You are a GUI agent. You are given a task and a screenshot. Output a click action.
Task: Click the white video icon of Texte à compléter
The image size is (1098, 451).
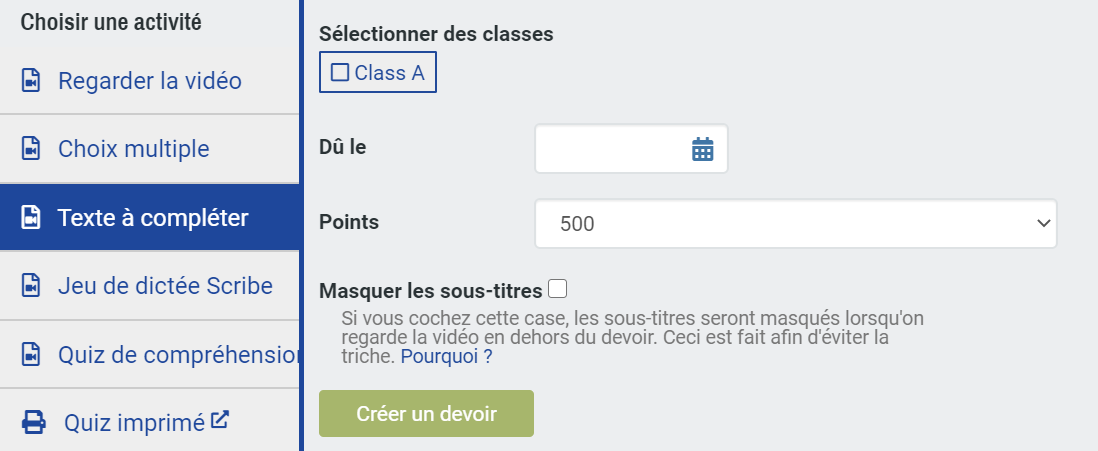pyautogui.click(x=31, y=217)
